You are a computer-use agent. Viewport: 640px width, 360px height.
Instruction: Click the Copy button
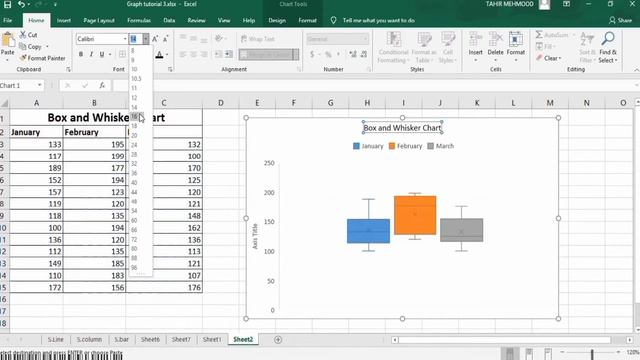(x=31, y=47)
